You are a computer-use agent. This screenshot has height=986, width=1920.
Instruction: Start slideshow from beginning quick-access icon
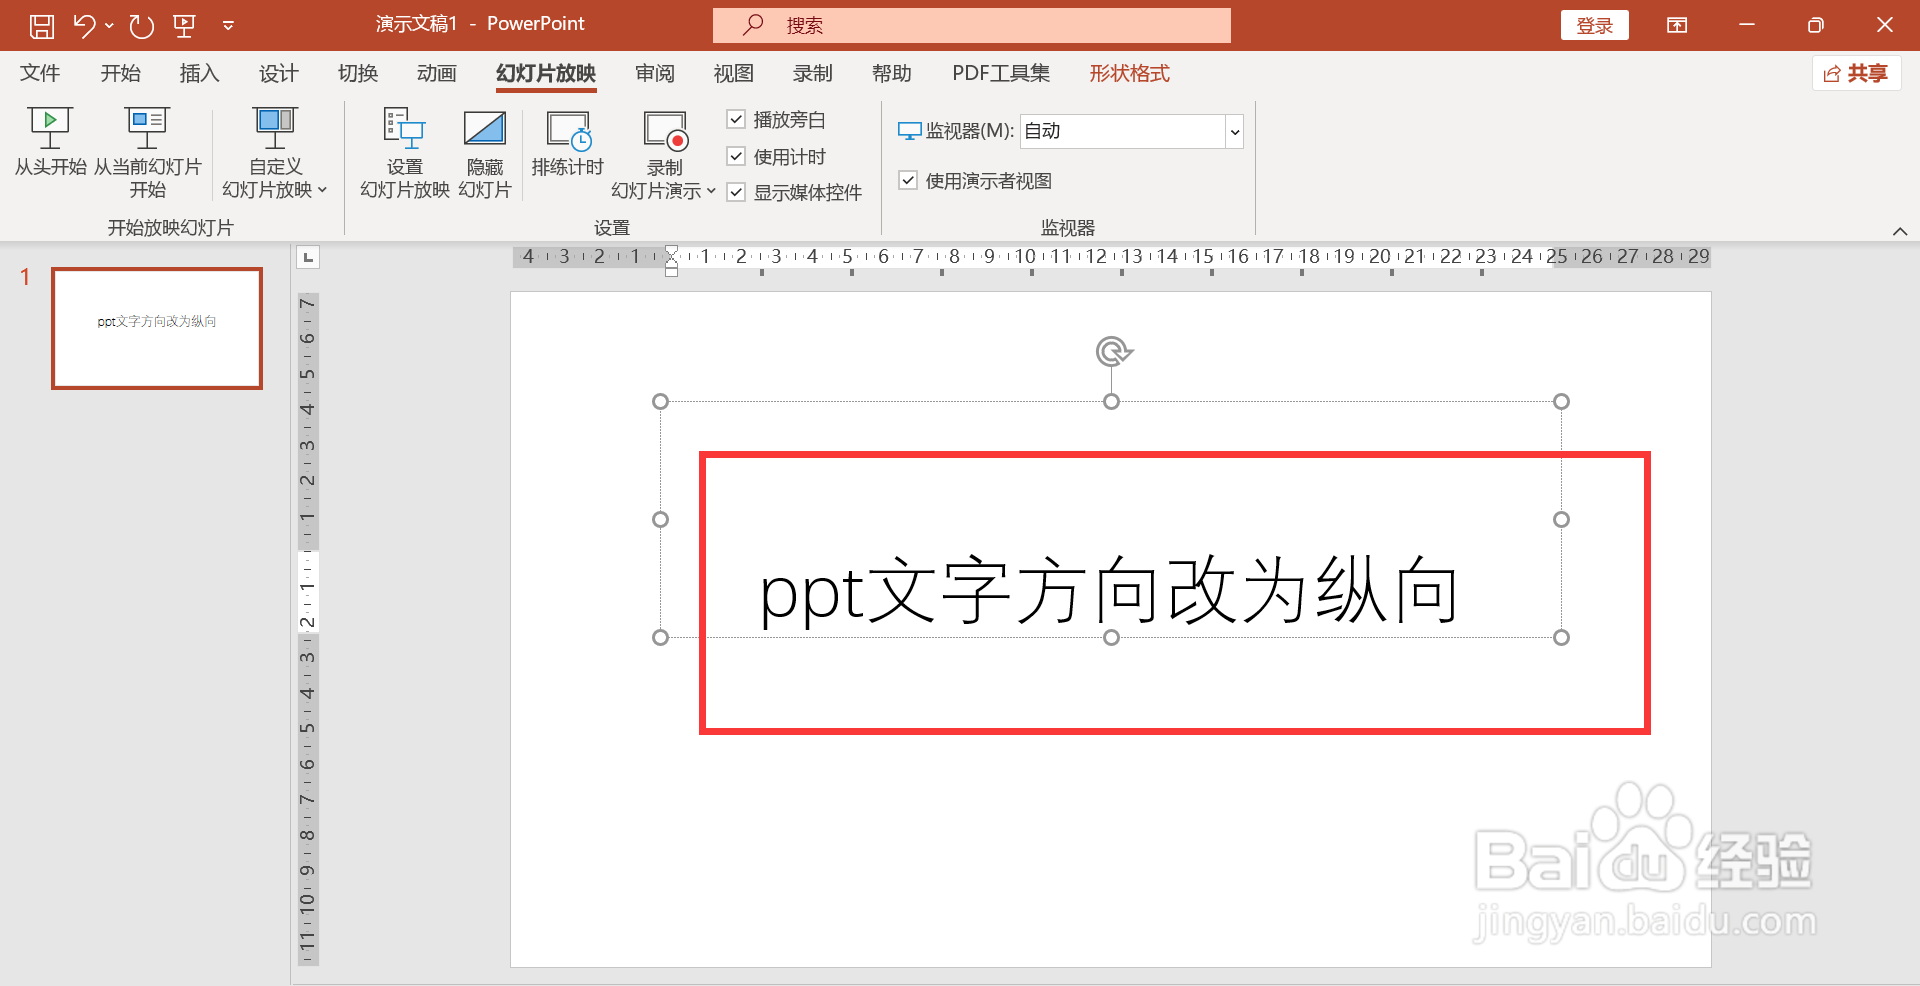(x=184, y=26)
